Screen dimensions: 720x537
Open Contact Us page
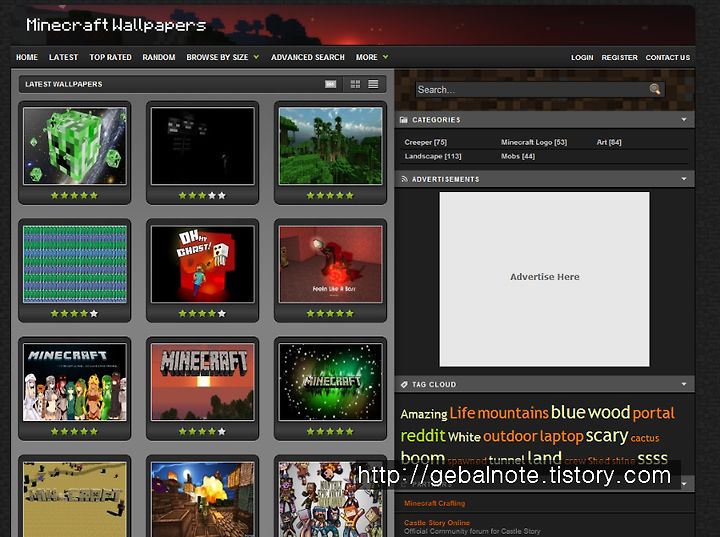668,57
